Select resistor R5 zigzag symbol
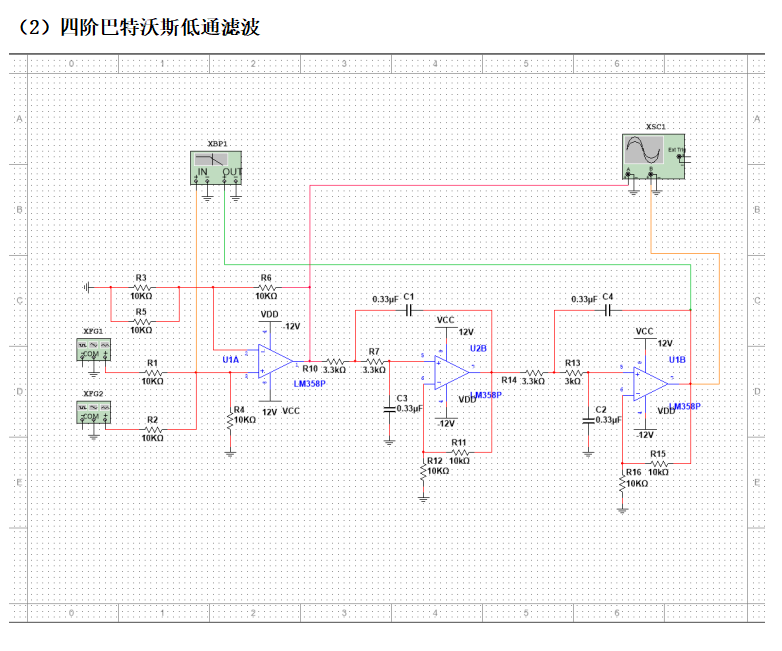 142,321
